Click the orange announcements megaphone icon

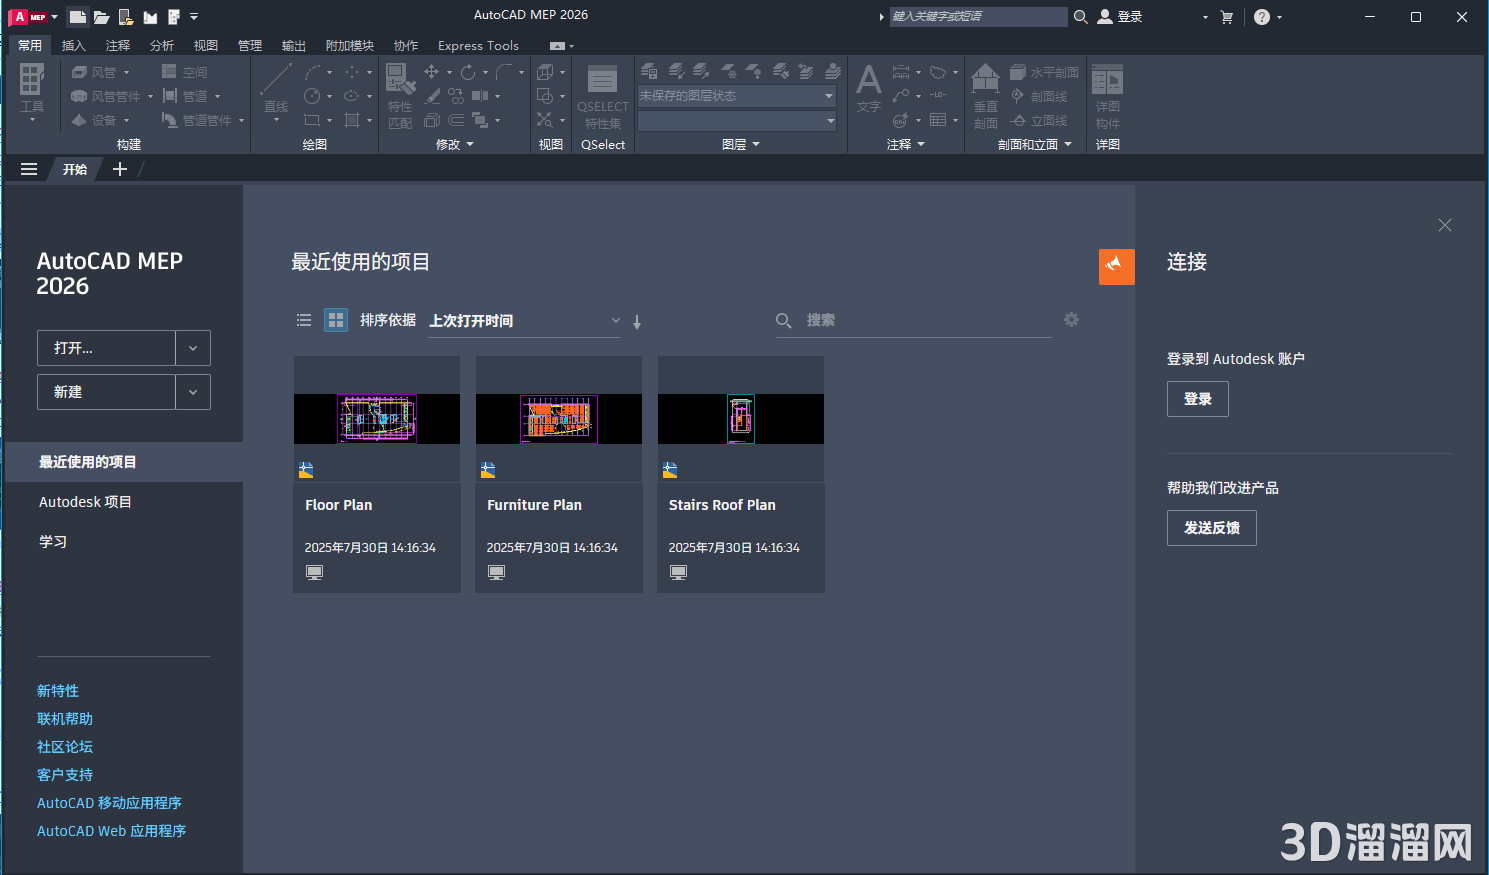[x=1116, y=266]
